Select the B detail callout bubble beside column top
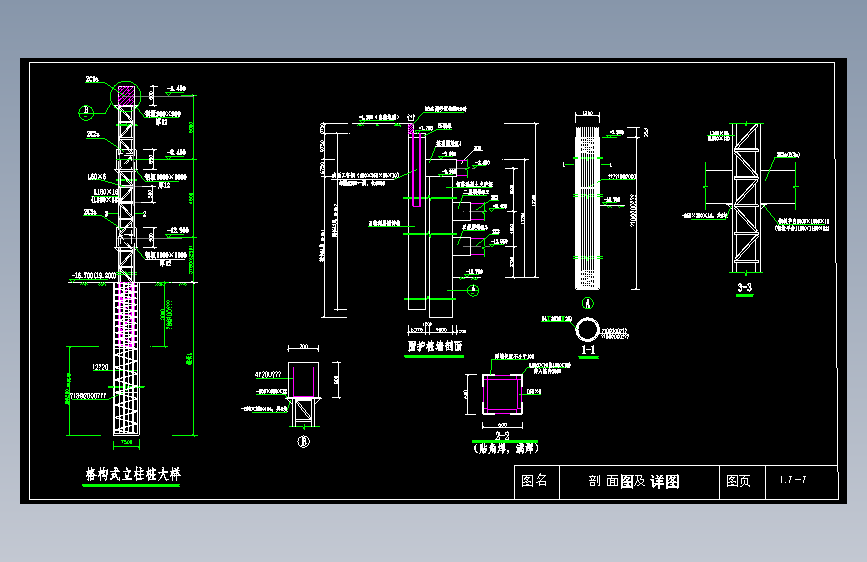 (x=85, y=112)
